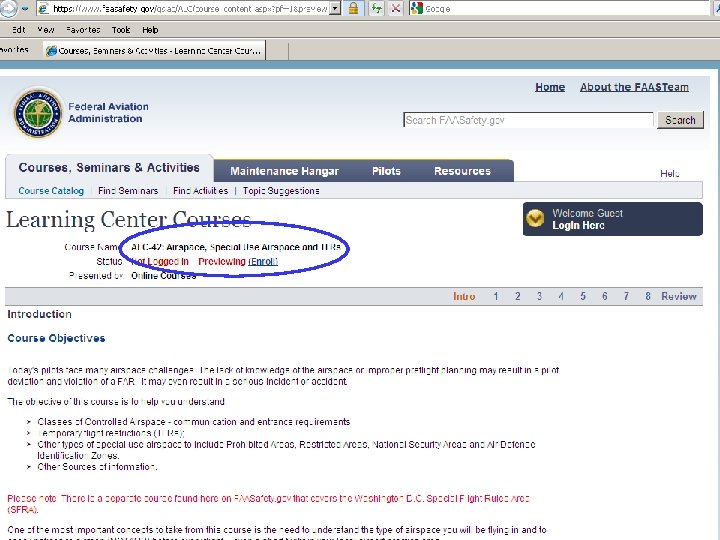Open the Resources tab

462,171
